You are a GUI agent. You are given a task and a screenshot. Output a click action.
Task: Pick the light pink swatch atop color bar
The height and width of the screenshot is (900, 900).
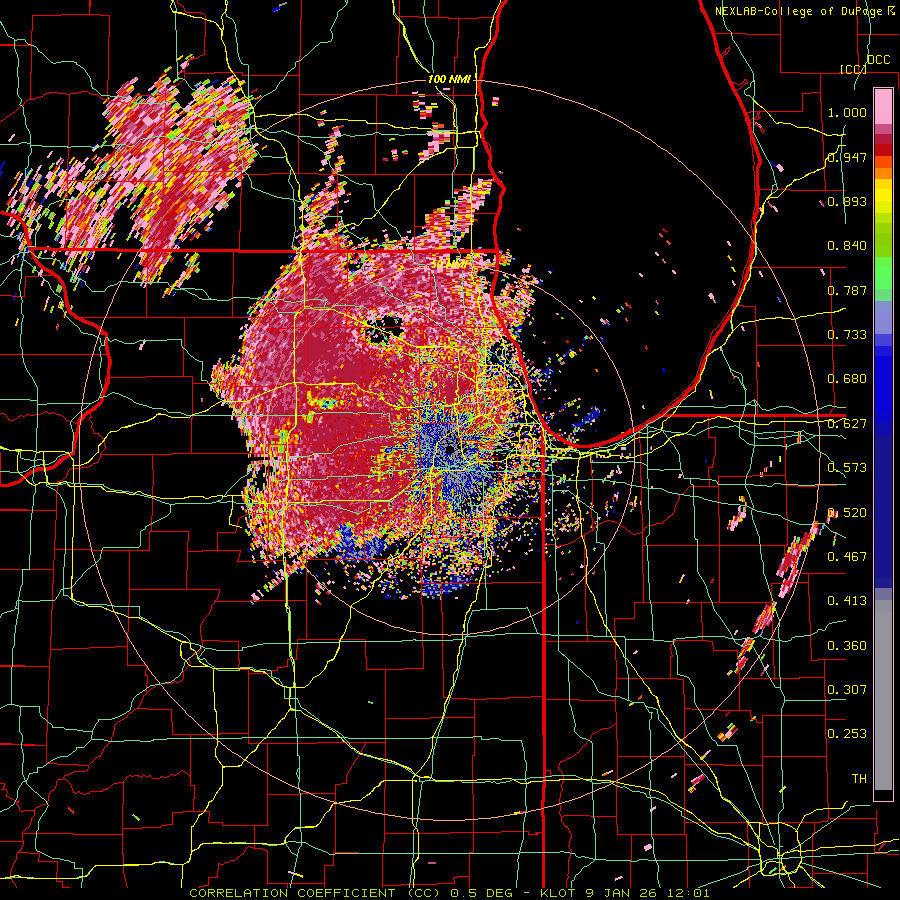[x=883, y=107]
